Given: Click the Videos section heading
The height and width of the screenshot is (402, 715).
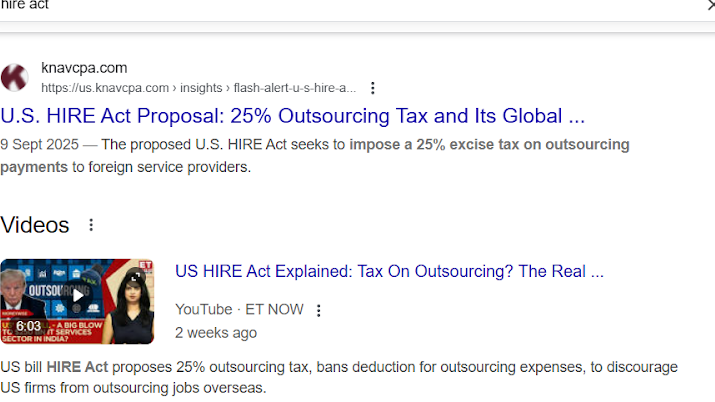Looking at the screenshot, I should [x=35, y=225].
